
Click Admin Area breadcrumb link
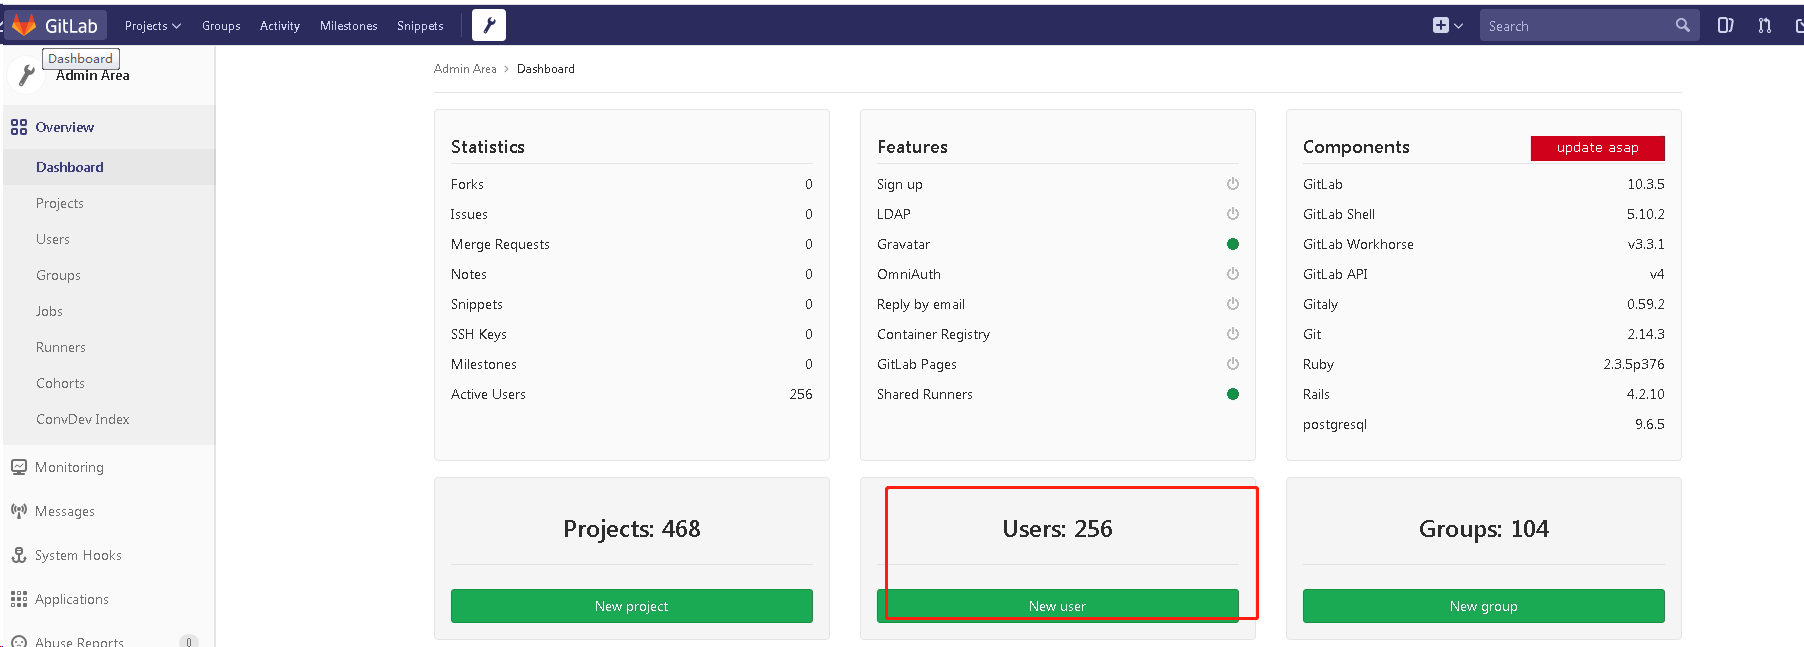coord(465,69)
